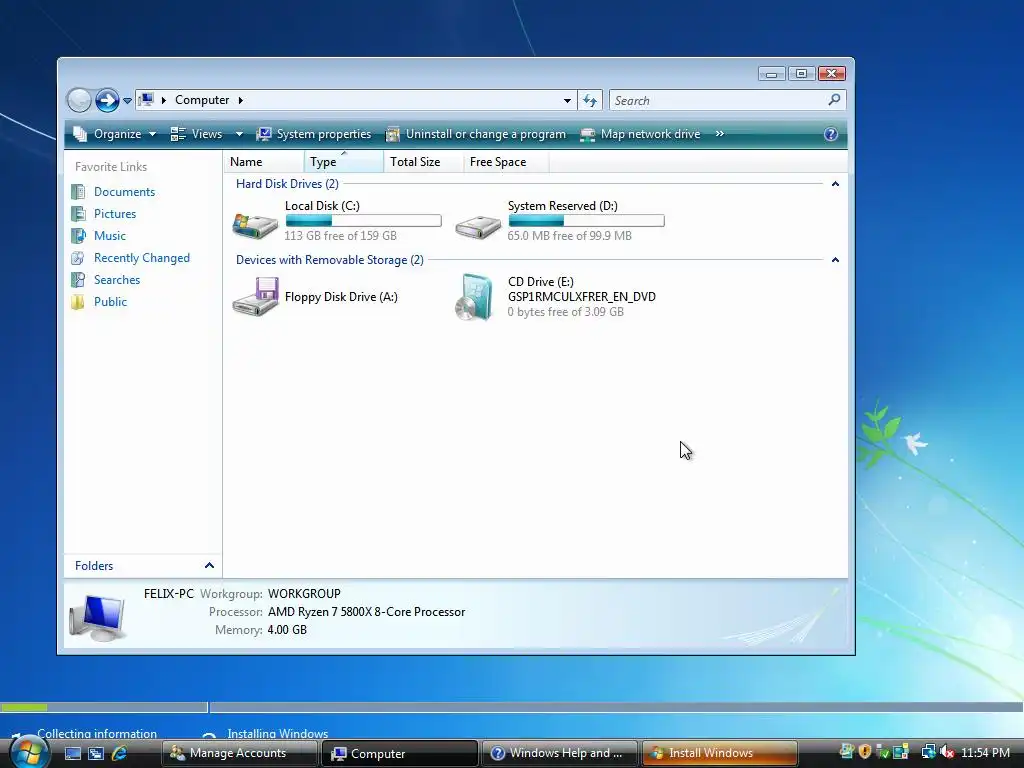Open the Views dropdown arrow
The height and width of the screenshot is (768, 1024).
tap(239, 134)
